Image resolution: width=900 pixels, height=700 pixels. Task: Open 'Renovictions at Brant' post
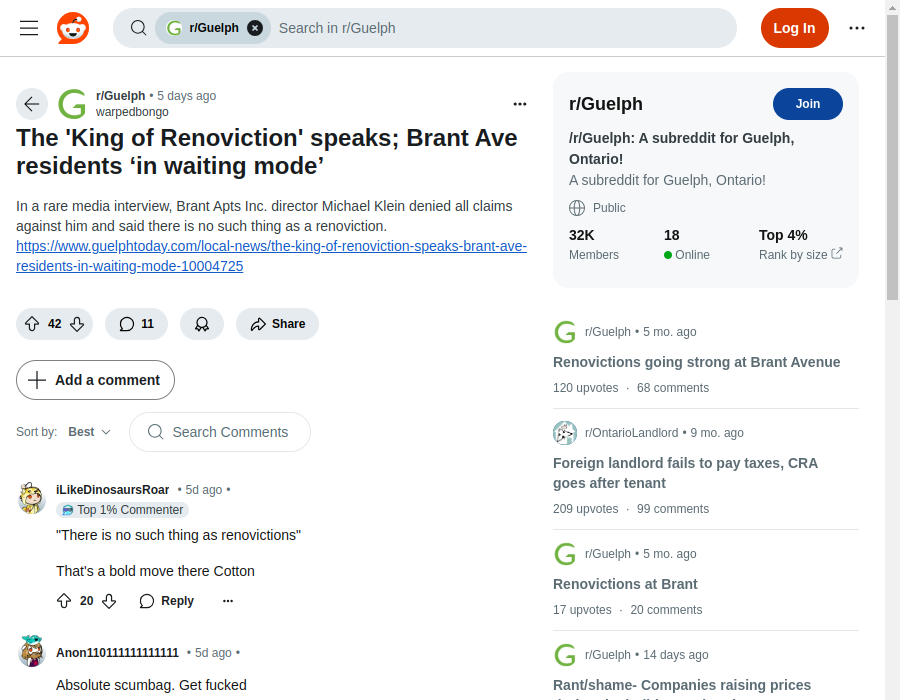[x=625, y=584]
